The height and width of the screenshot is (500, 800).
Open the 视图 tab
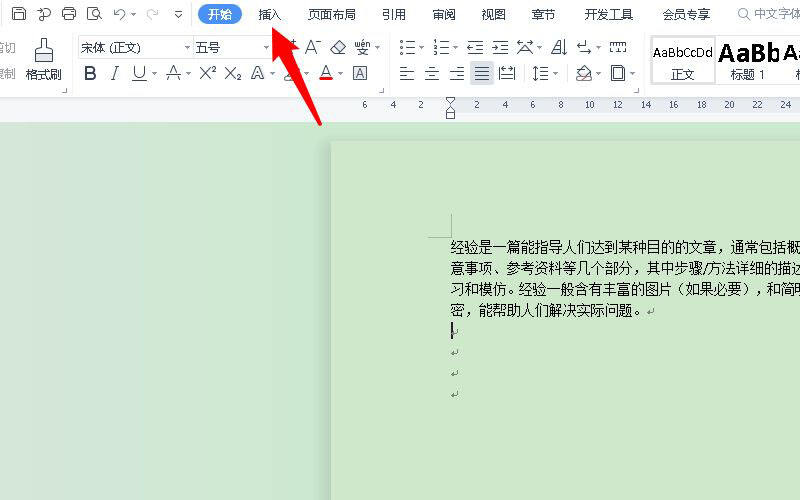493,14
